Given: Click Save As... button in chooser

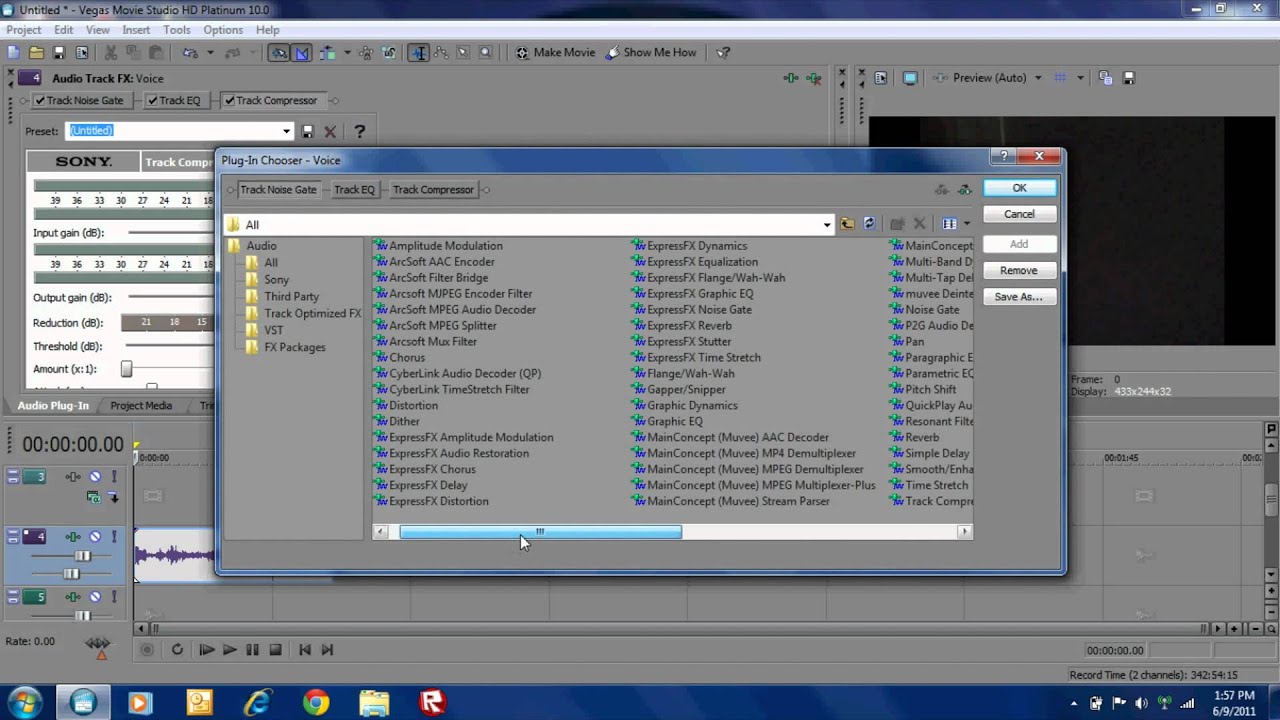Looking at the screenshot, I should click(x=1019, y=297).
